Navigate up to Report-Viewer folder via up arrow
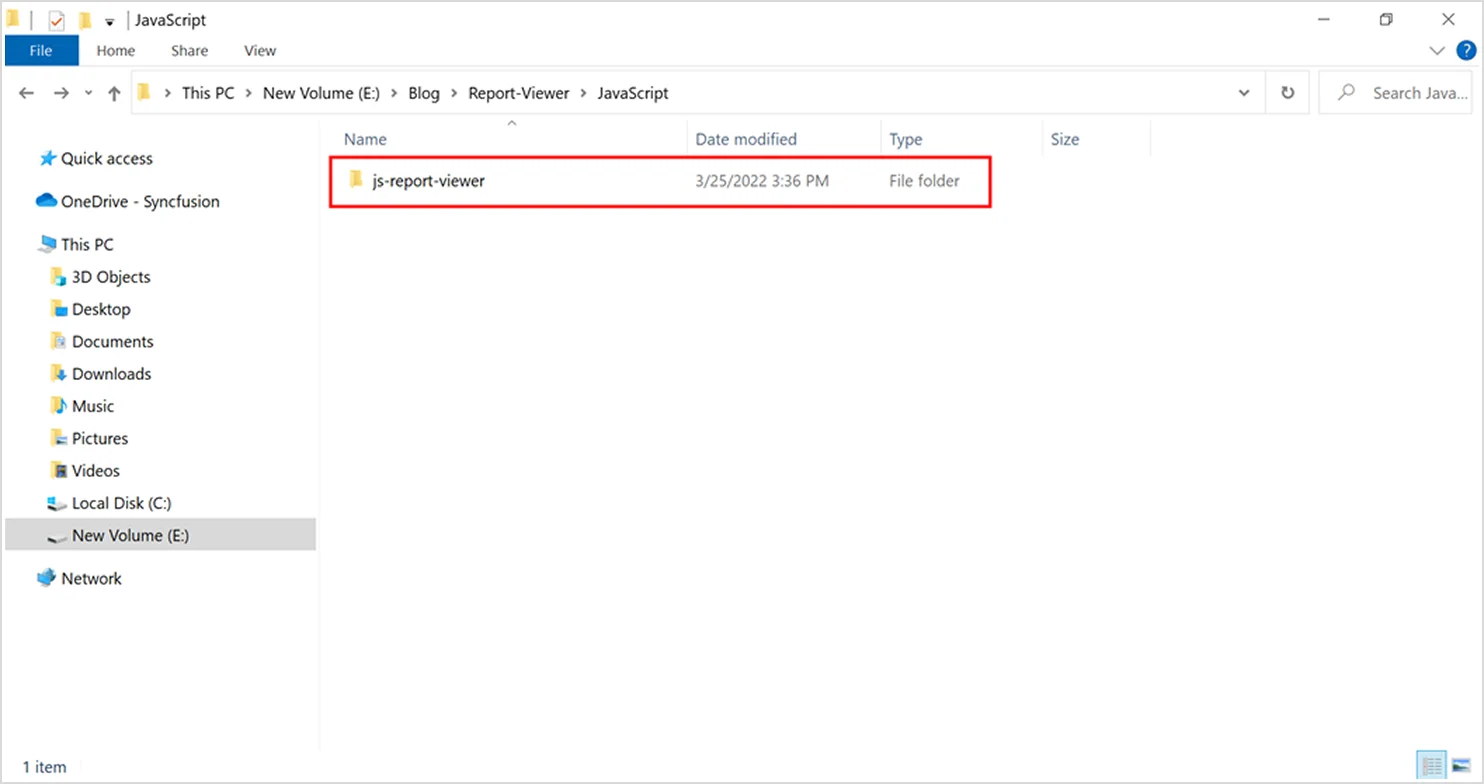This screenshot has height=784, width=1484. [x=113, y=92]
